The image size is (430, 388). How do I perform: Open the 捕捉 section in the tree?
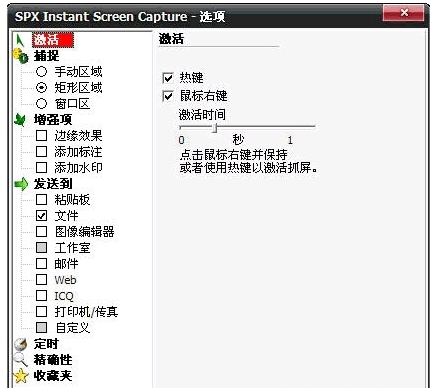pos(46,56)
